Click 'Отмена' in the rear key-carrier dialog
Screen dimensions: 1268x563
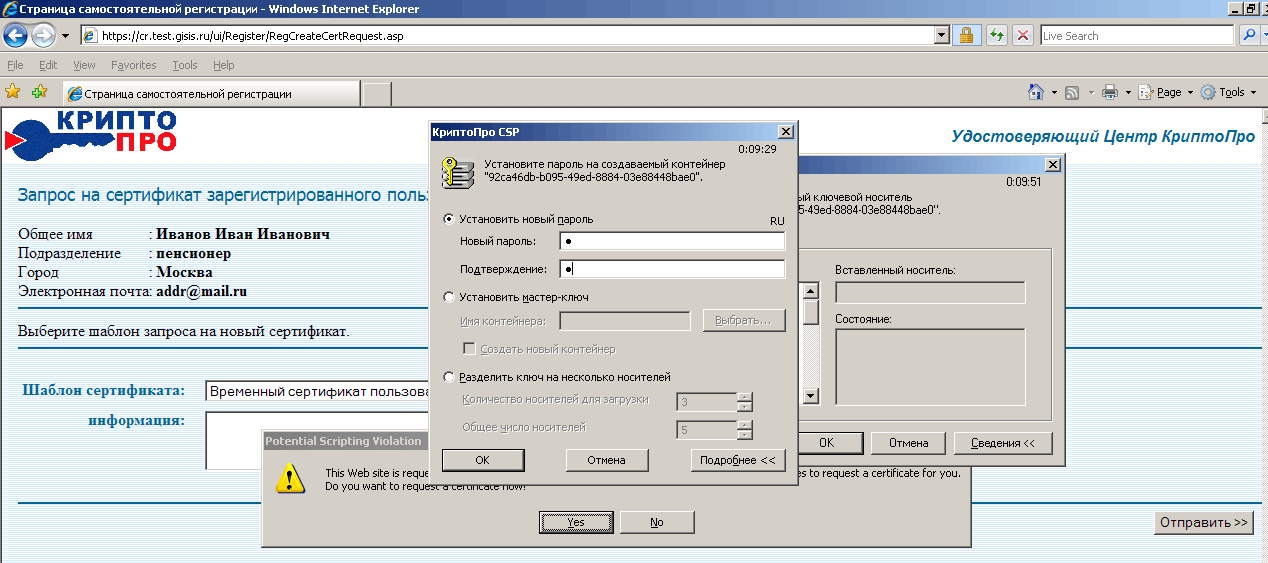(x=908, y=442)
